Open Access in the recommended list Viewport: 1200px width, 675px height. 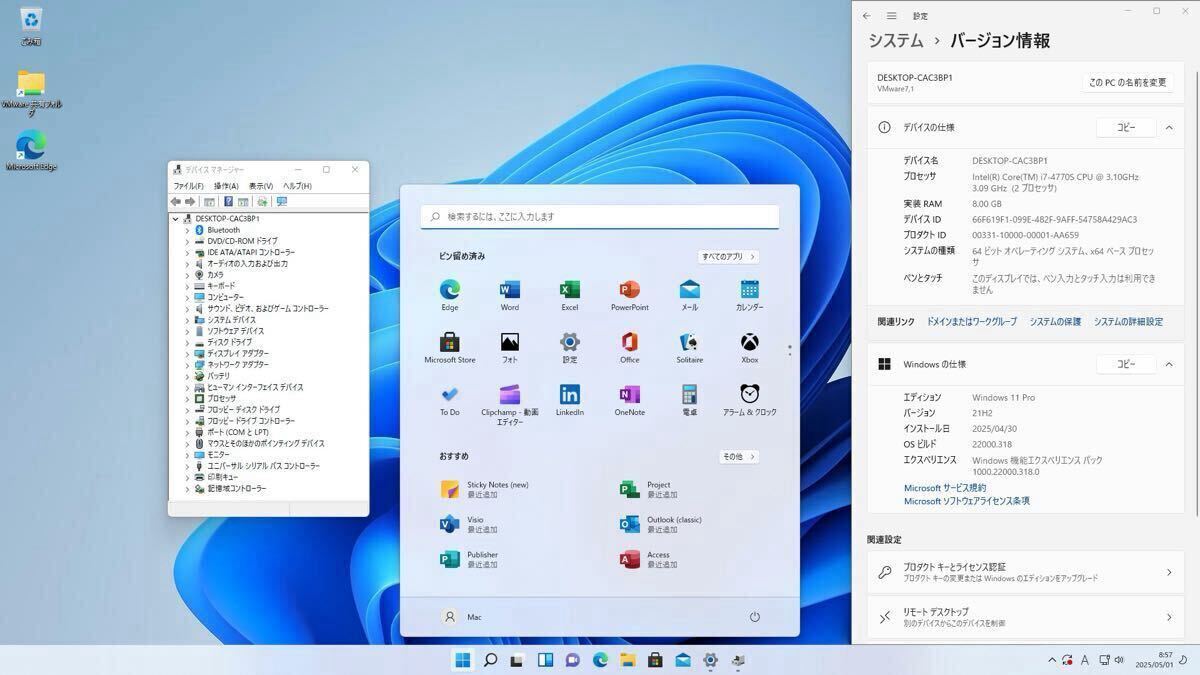tap(648, 559)
